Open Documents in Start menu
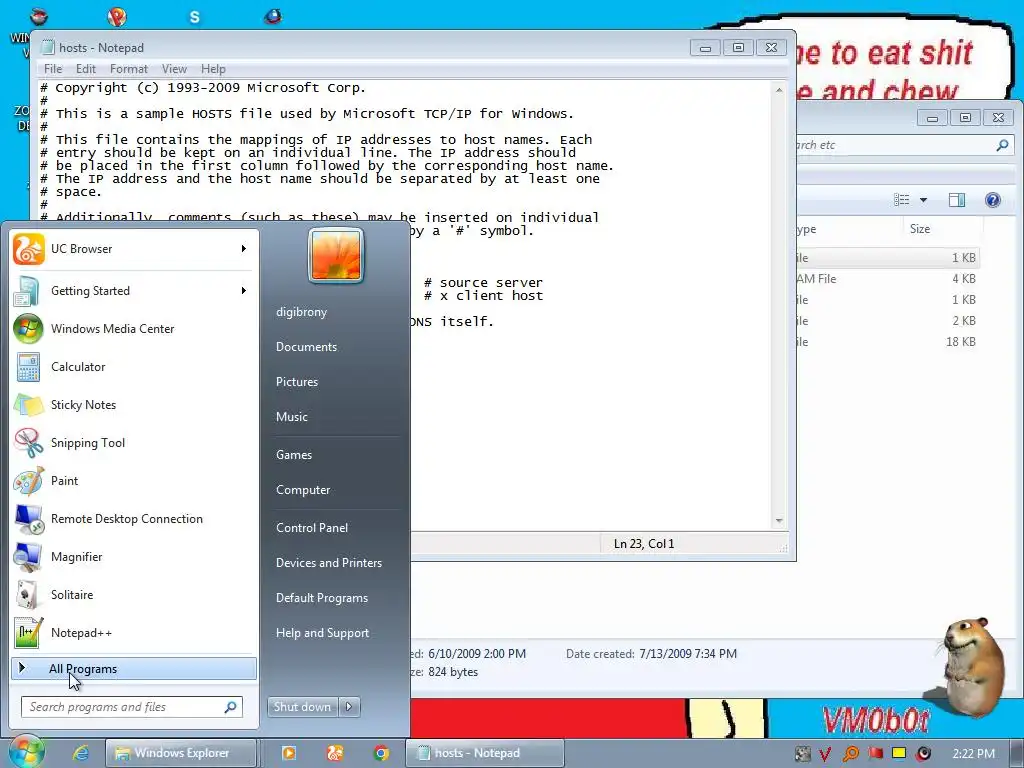Viewport: 1024px width, 768px height. pos(306,347)
